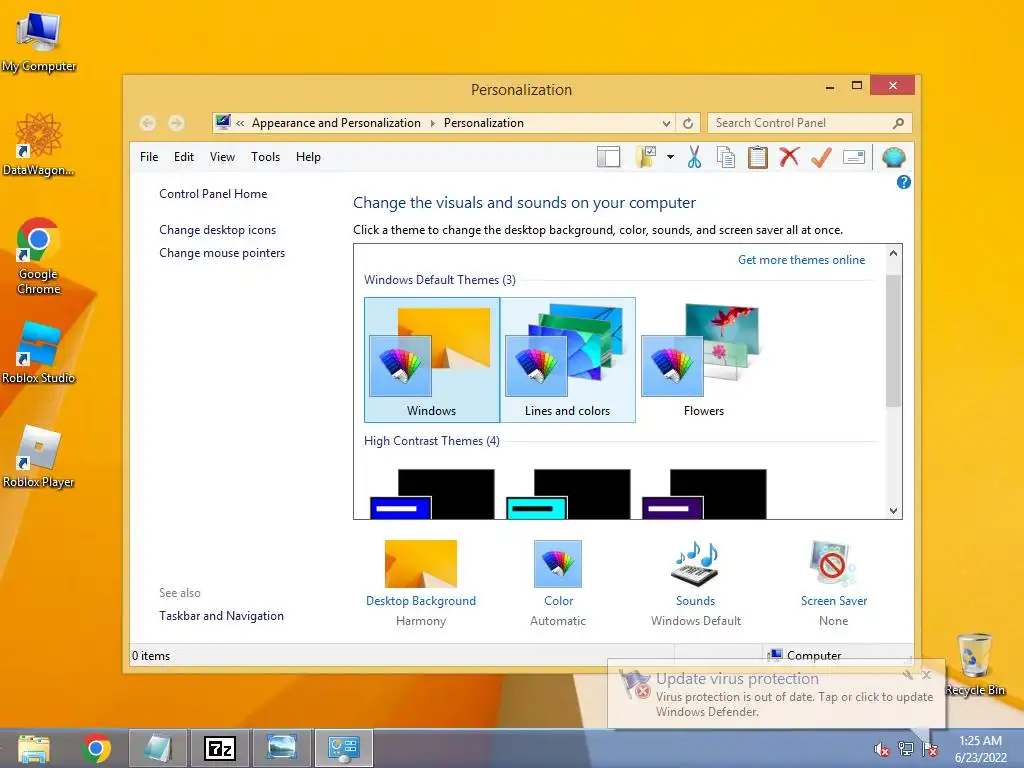Click Get more themes online
This screenshot has height=768, width=1024.
[x=801, y=260]
